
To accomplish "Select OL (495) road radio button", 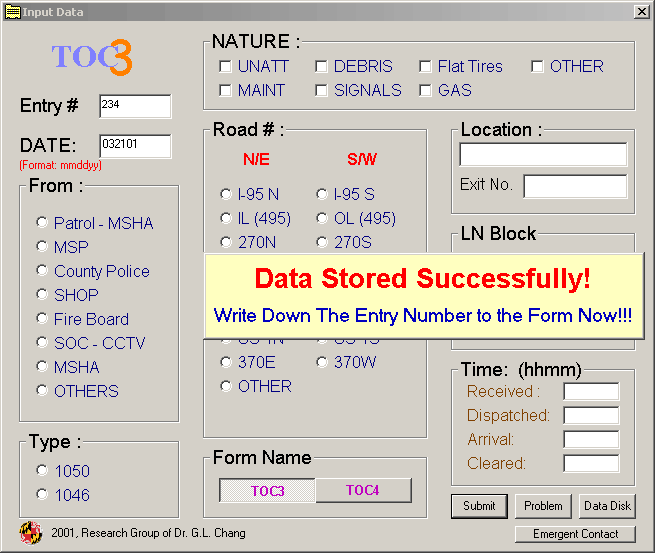I will 322,218.
